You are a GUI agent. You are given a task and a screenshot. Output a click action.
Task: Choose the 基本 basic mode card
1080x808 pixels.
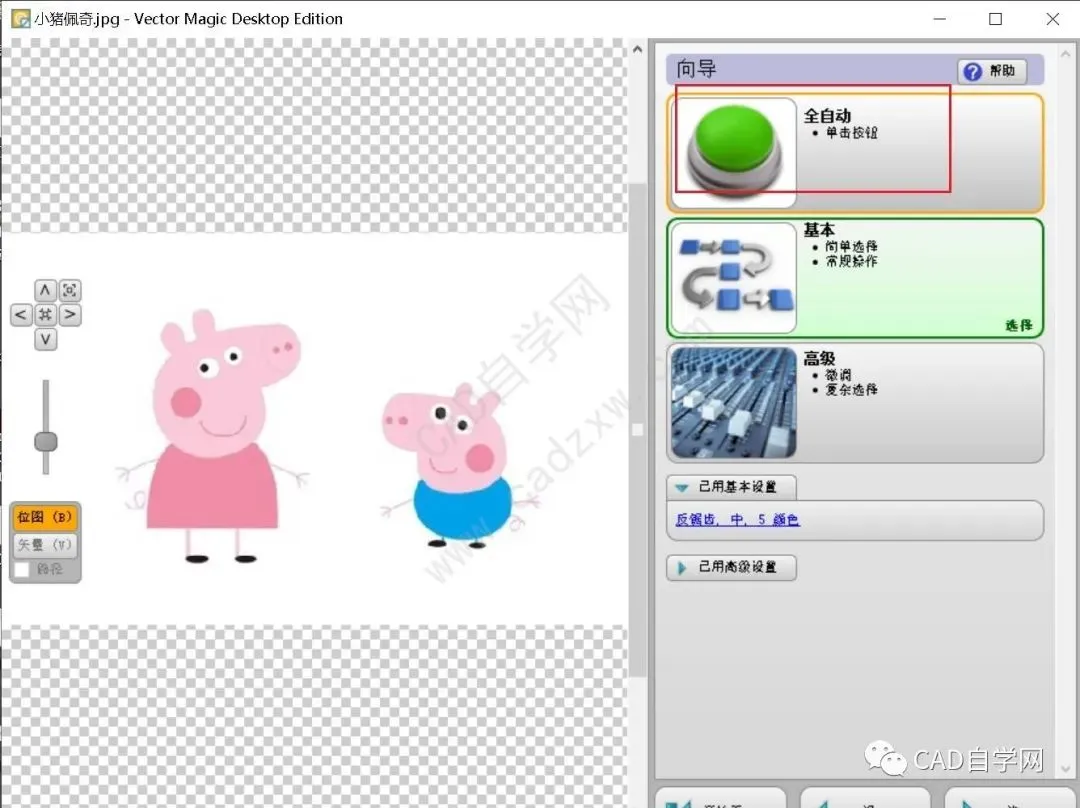(x=855, y=278)
